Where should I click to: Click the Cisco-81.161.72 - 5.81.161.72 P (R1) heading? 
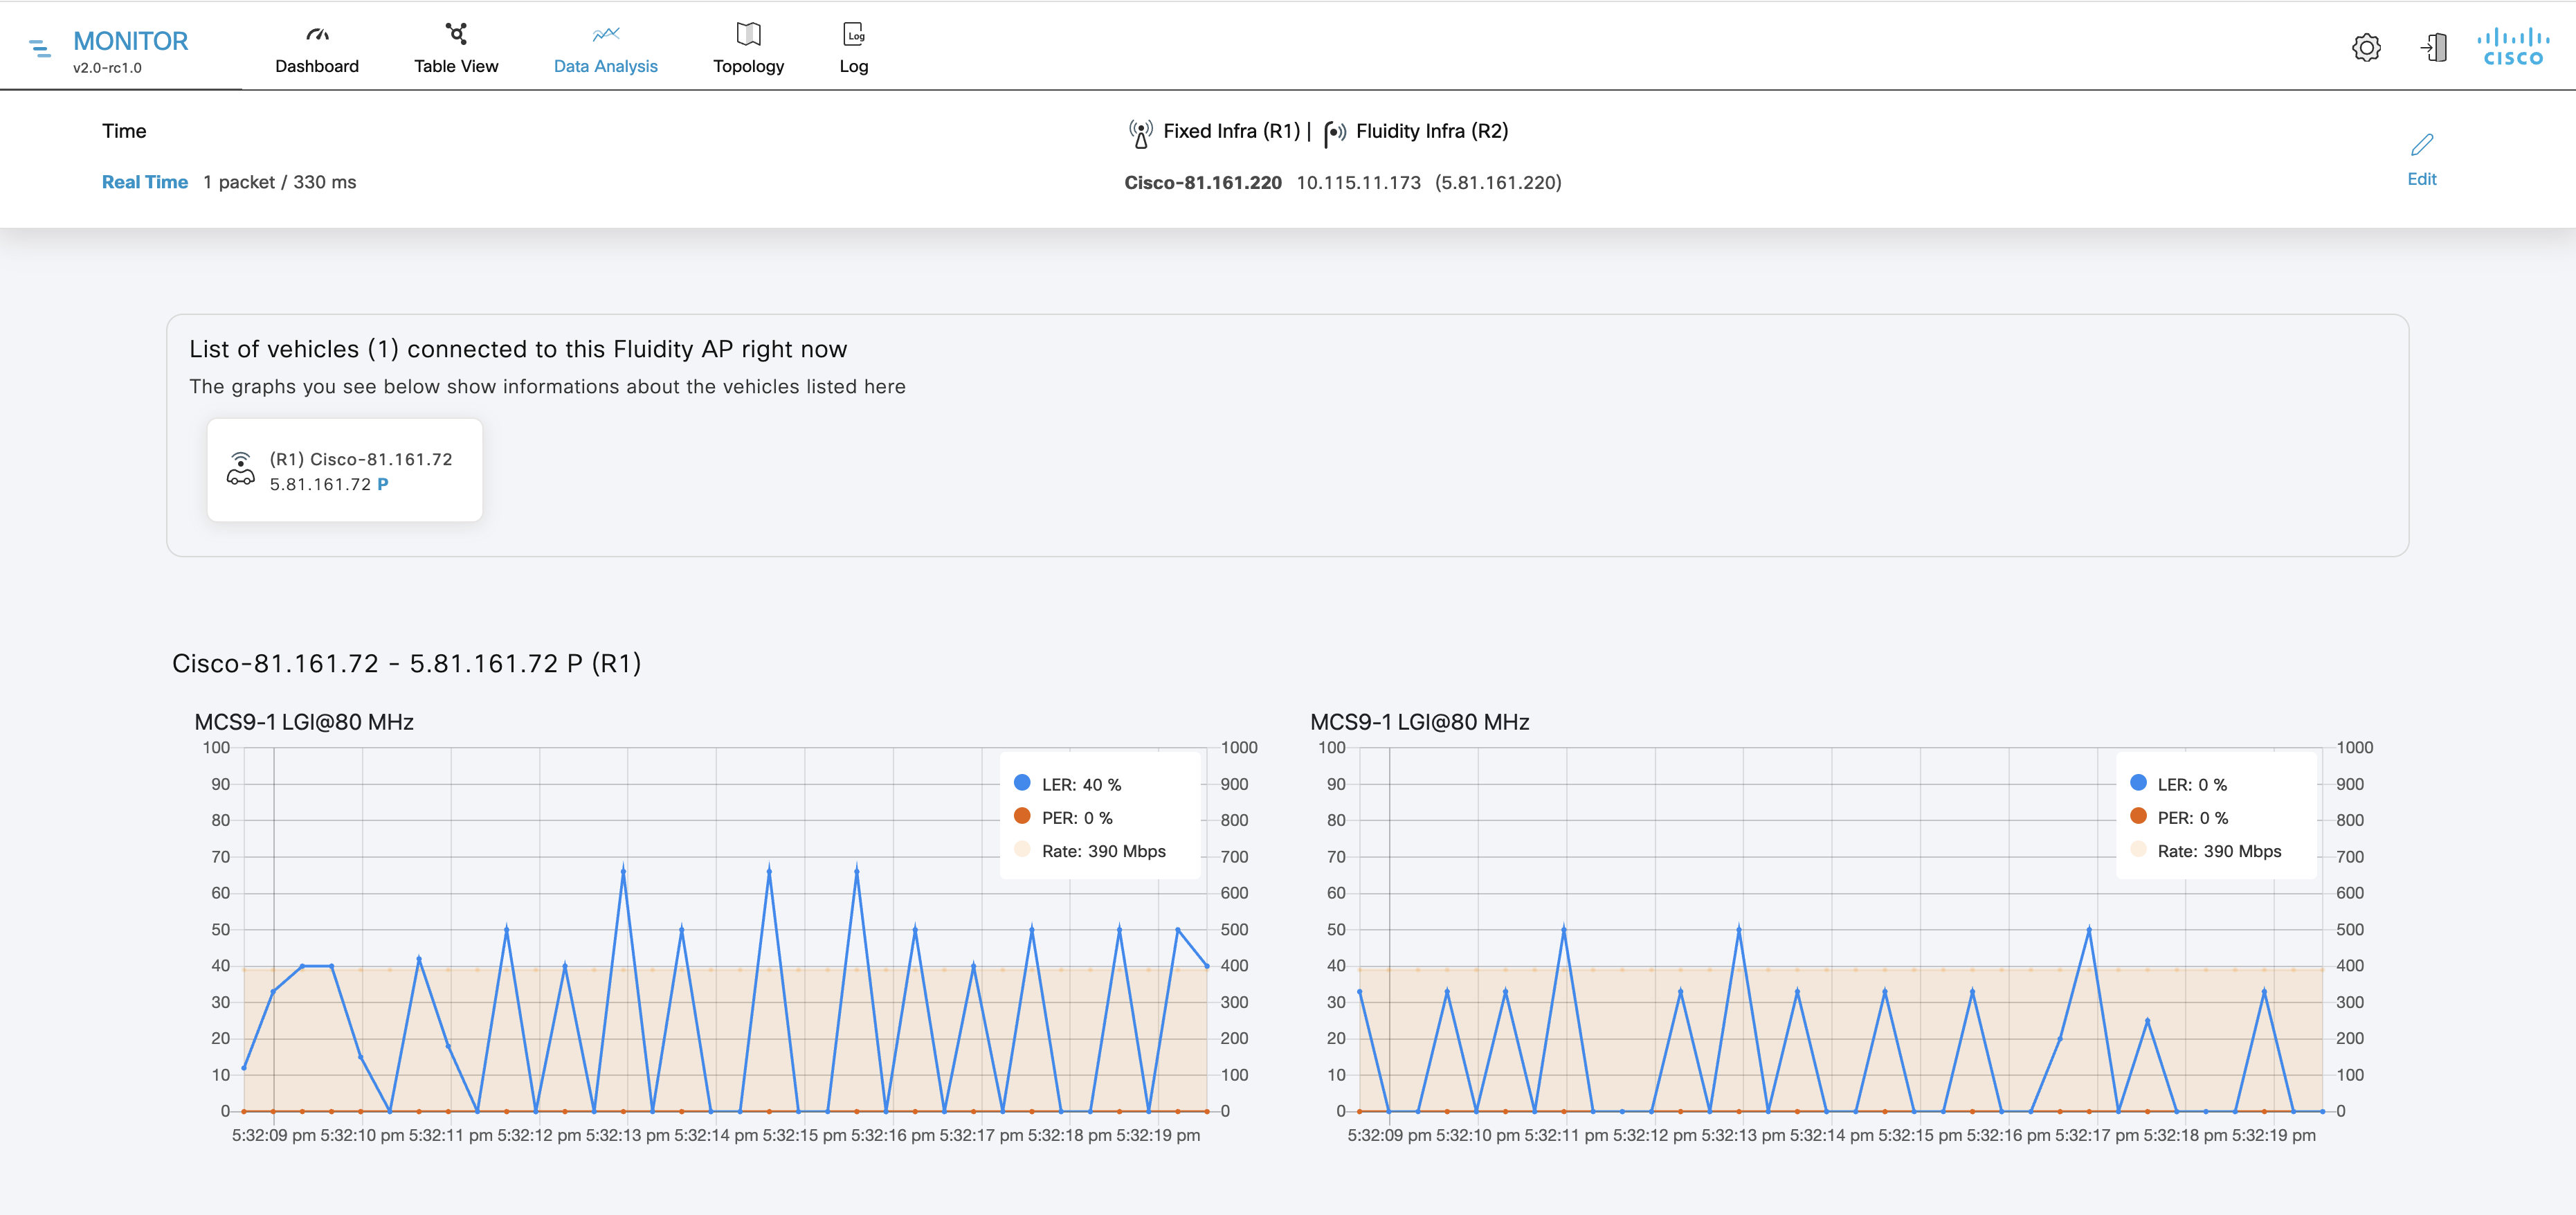(x=407, y=663)
